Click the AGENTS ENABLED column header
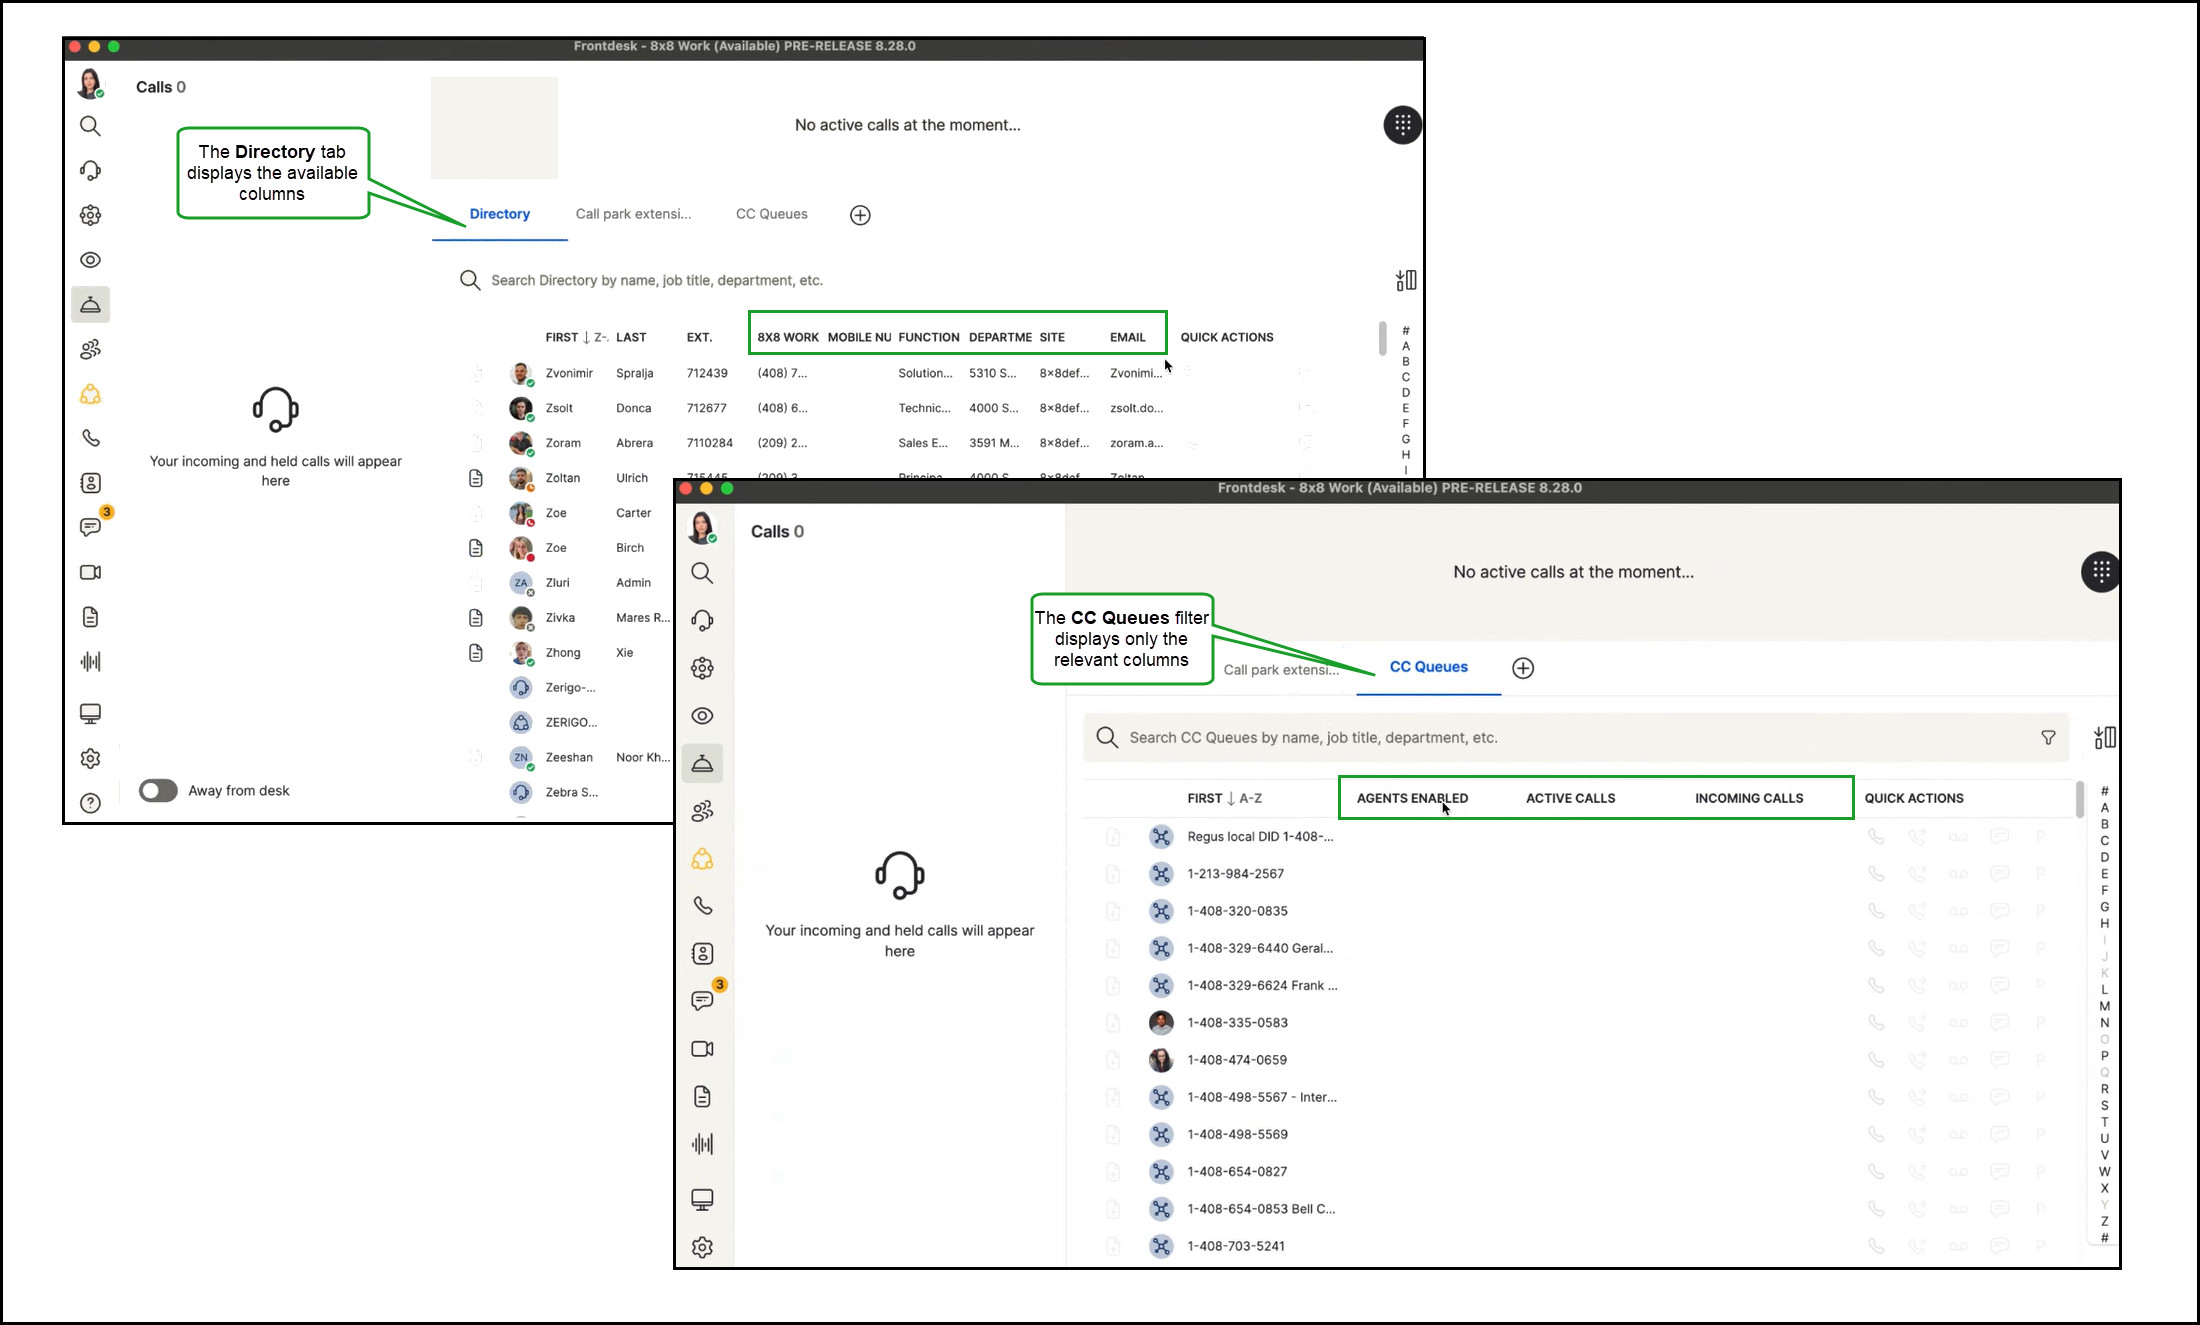The height and width of the screenshot is (1325, 2200). click(1411, 798)
